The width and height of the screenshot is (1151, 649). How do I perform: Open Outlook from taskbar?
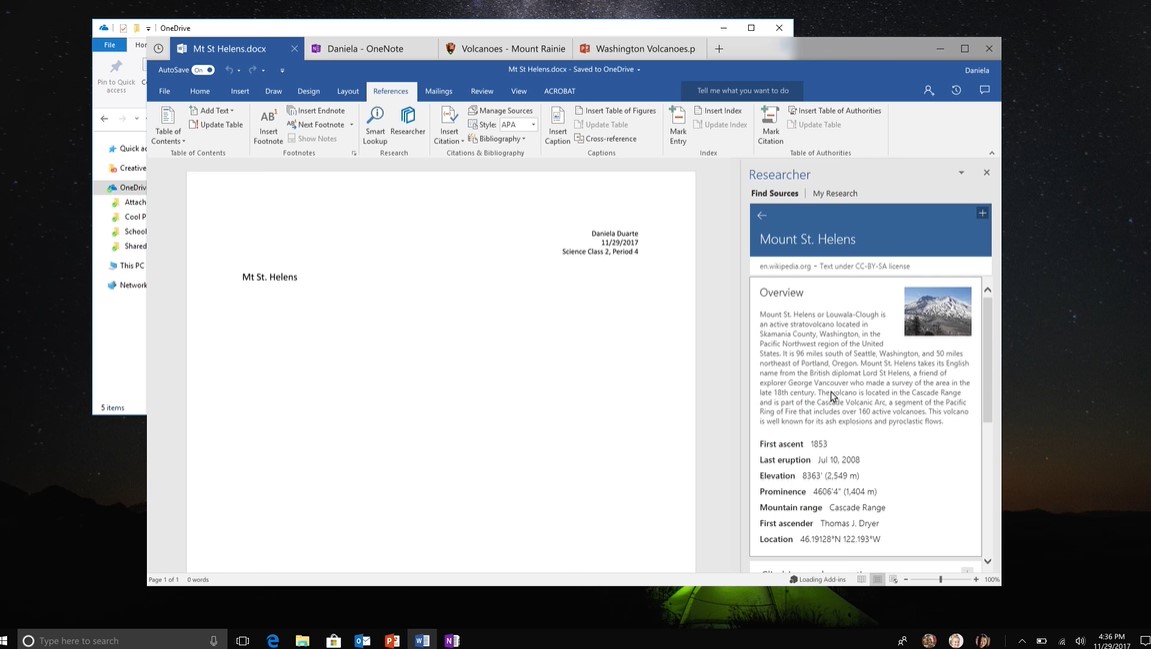click(363, 640)
